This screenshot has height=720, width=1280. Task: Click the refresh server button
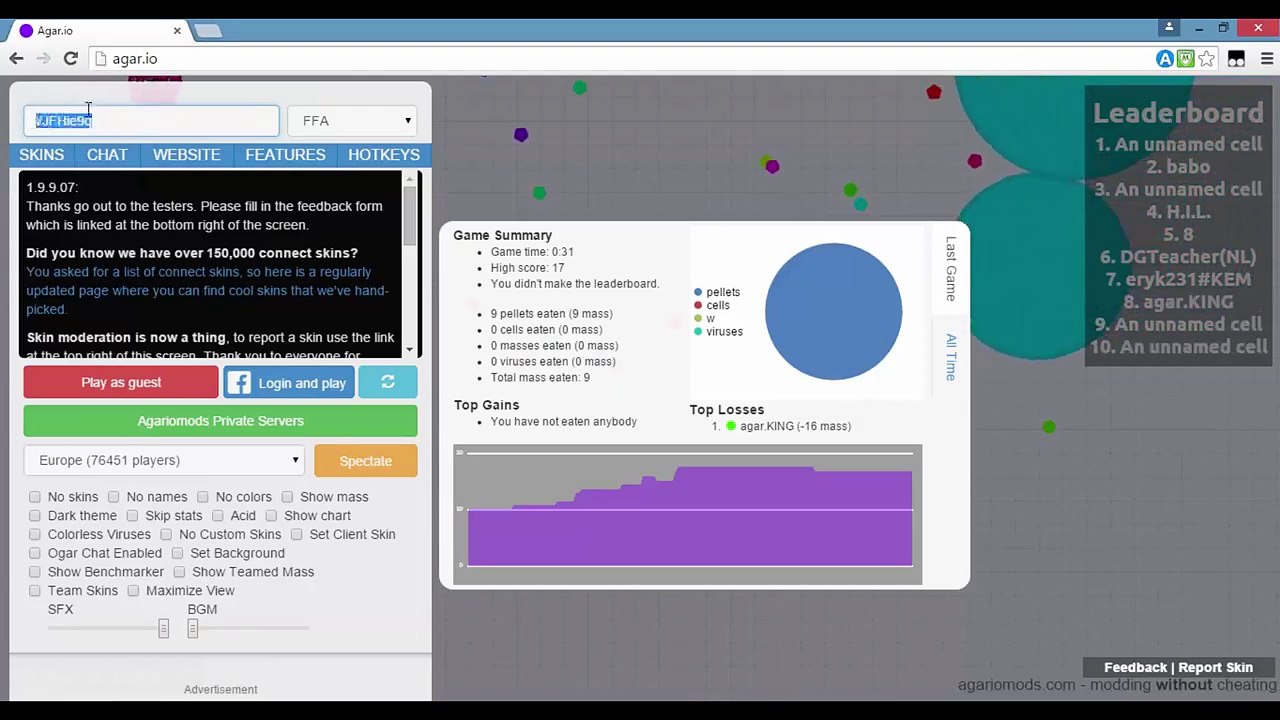(x=388, y=382)
